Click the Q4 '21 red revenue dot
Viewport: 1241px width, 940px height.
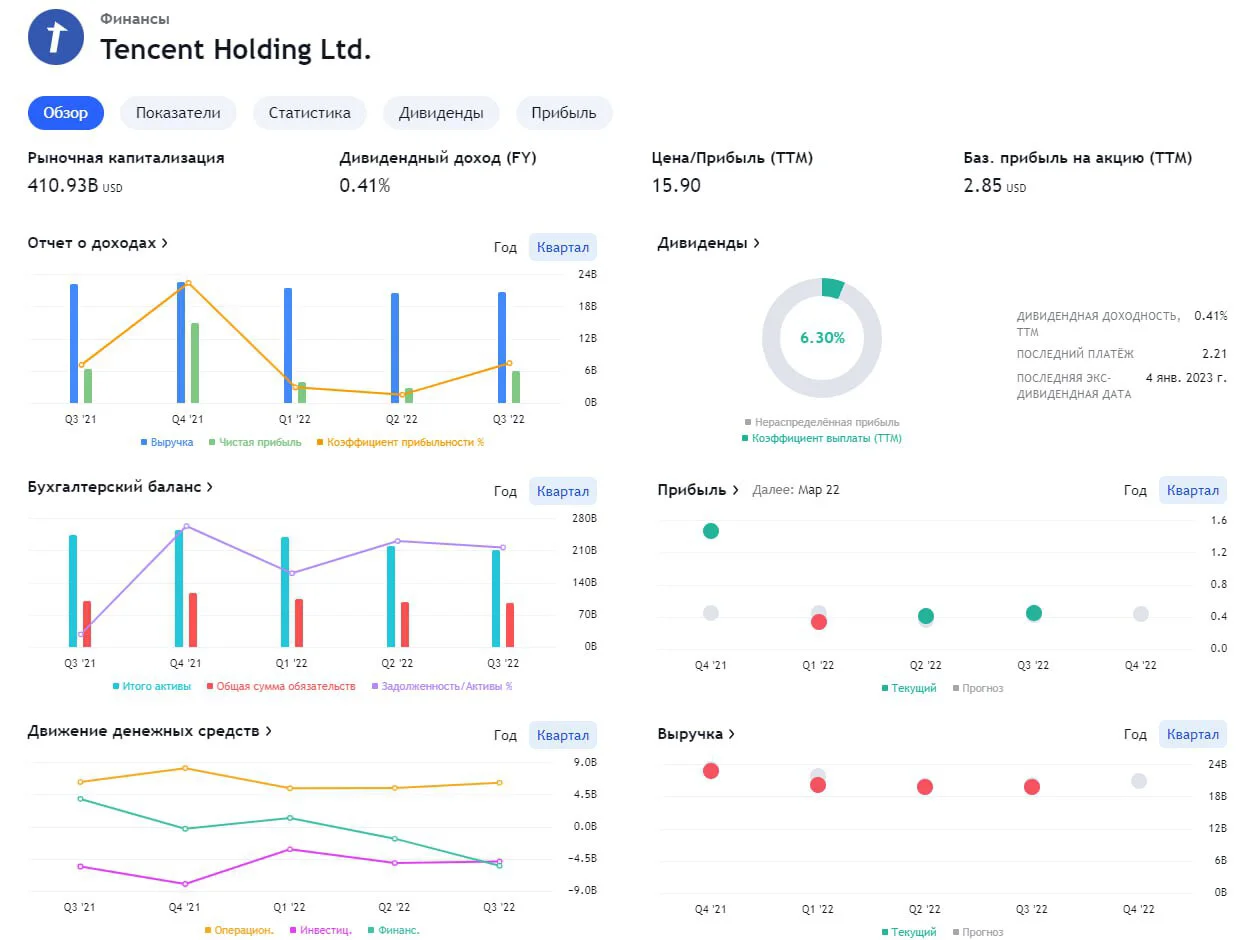711,771
